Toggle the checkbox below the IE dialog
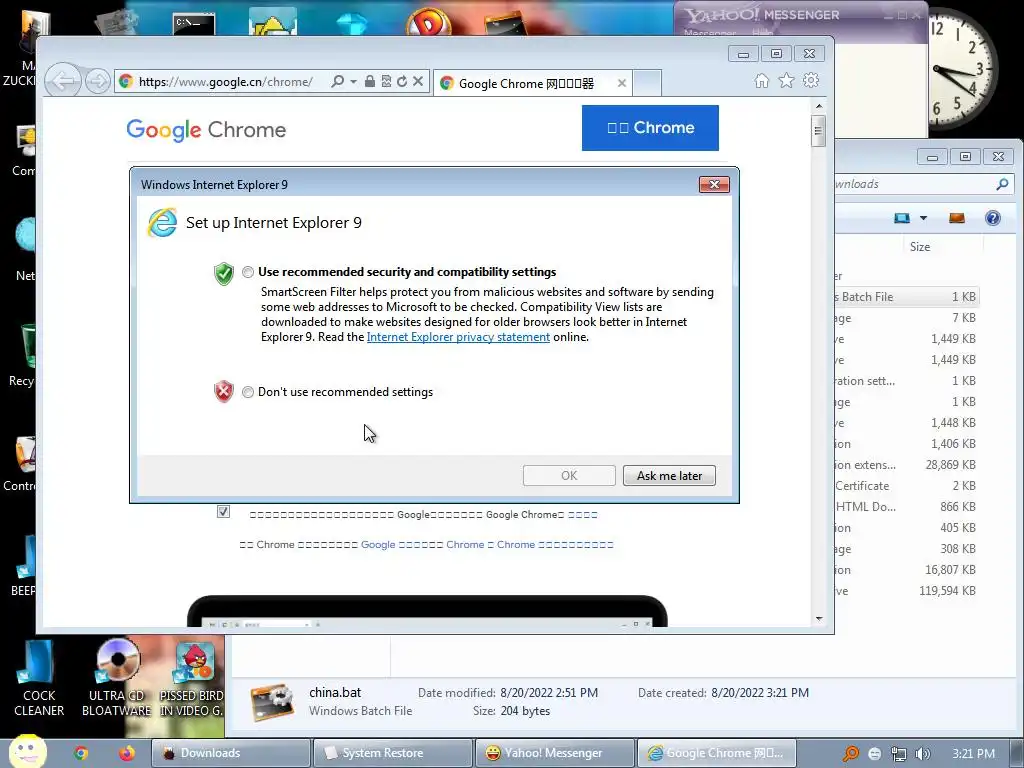The height and width of the screenshot is (768, 1024). click(223, 511)
